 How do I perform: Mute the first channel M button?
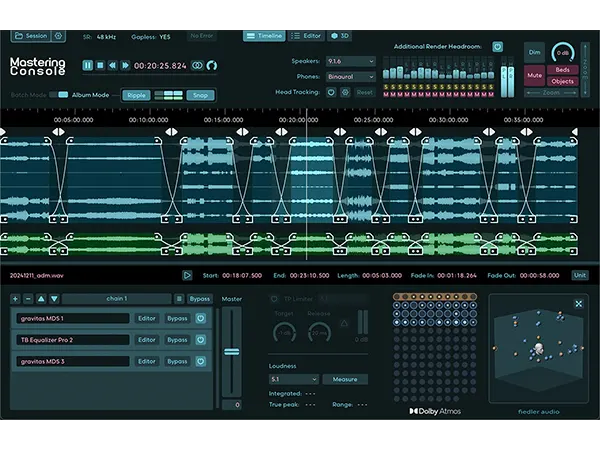tap(386, 94)
